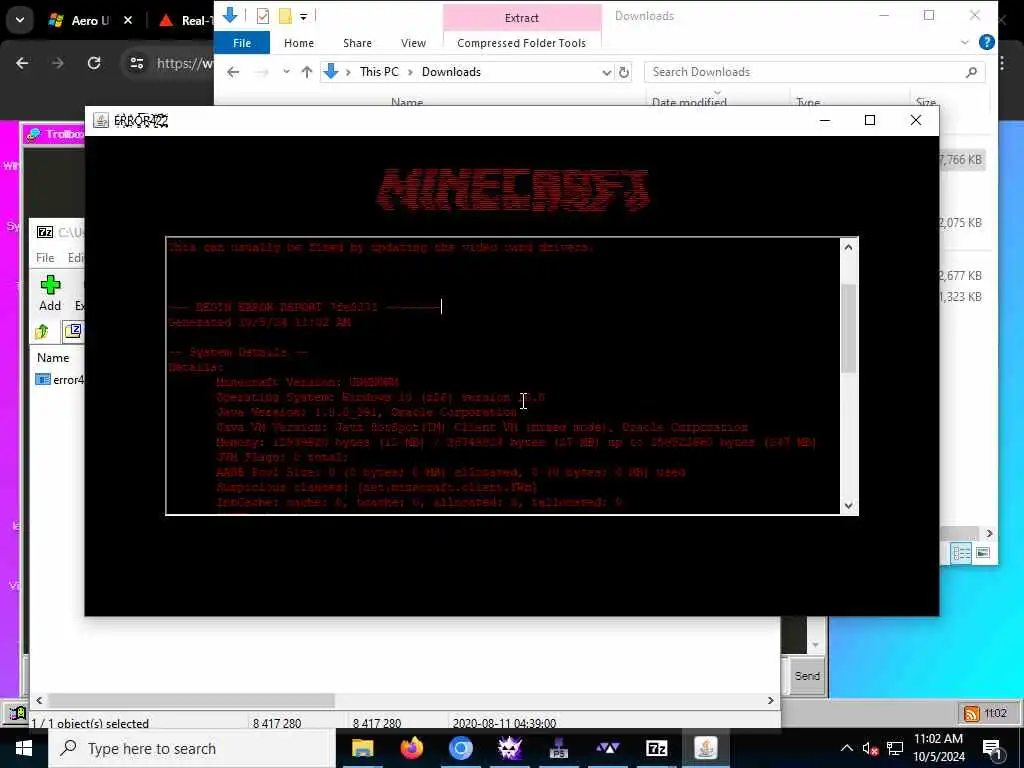The height and width of the screenshot is (768, 1024).
Task: Click This PC in the address bar
Action: point(379,72)
